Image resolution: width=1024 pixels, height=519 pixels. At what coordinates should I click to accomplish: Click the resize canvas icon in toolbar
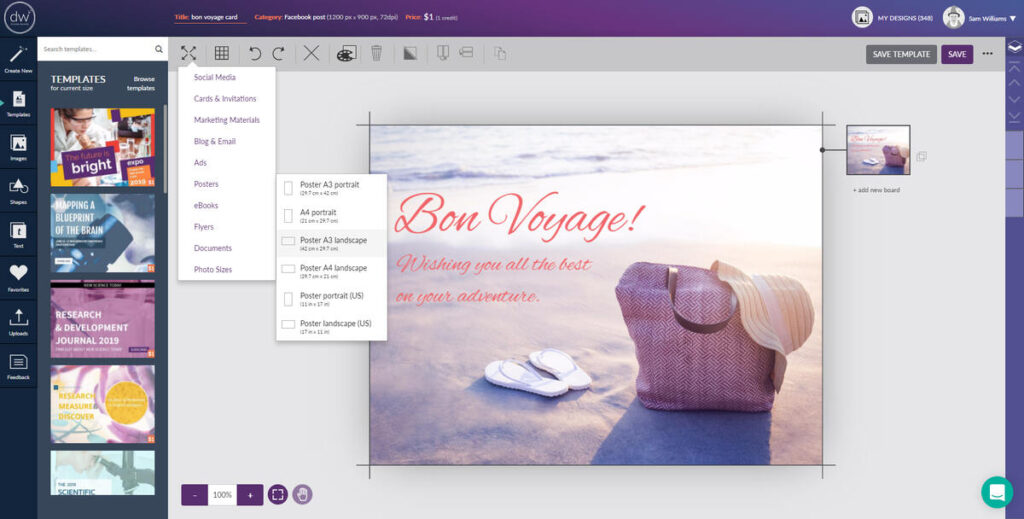[188, 54]
